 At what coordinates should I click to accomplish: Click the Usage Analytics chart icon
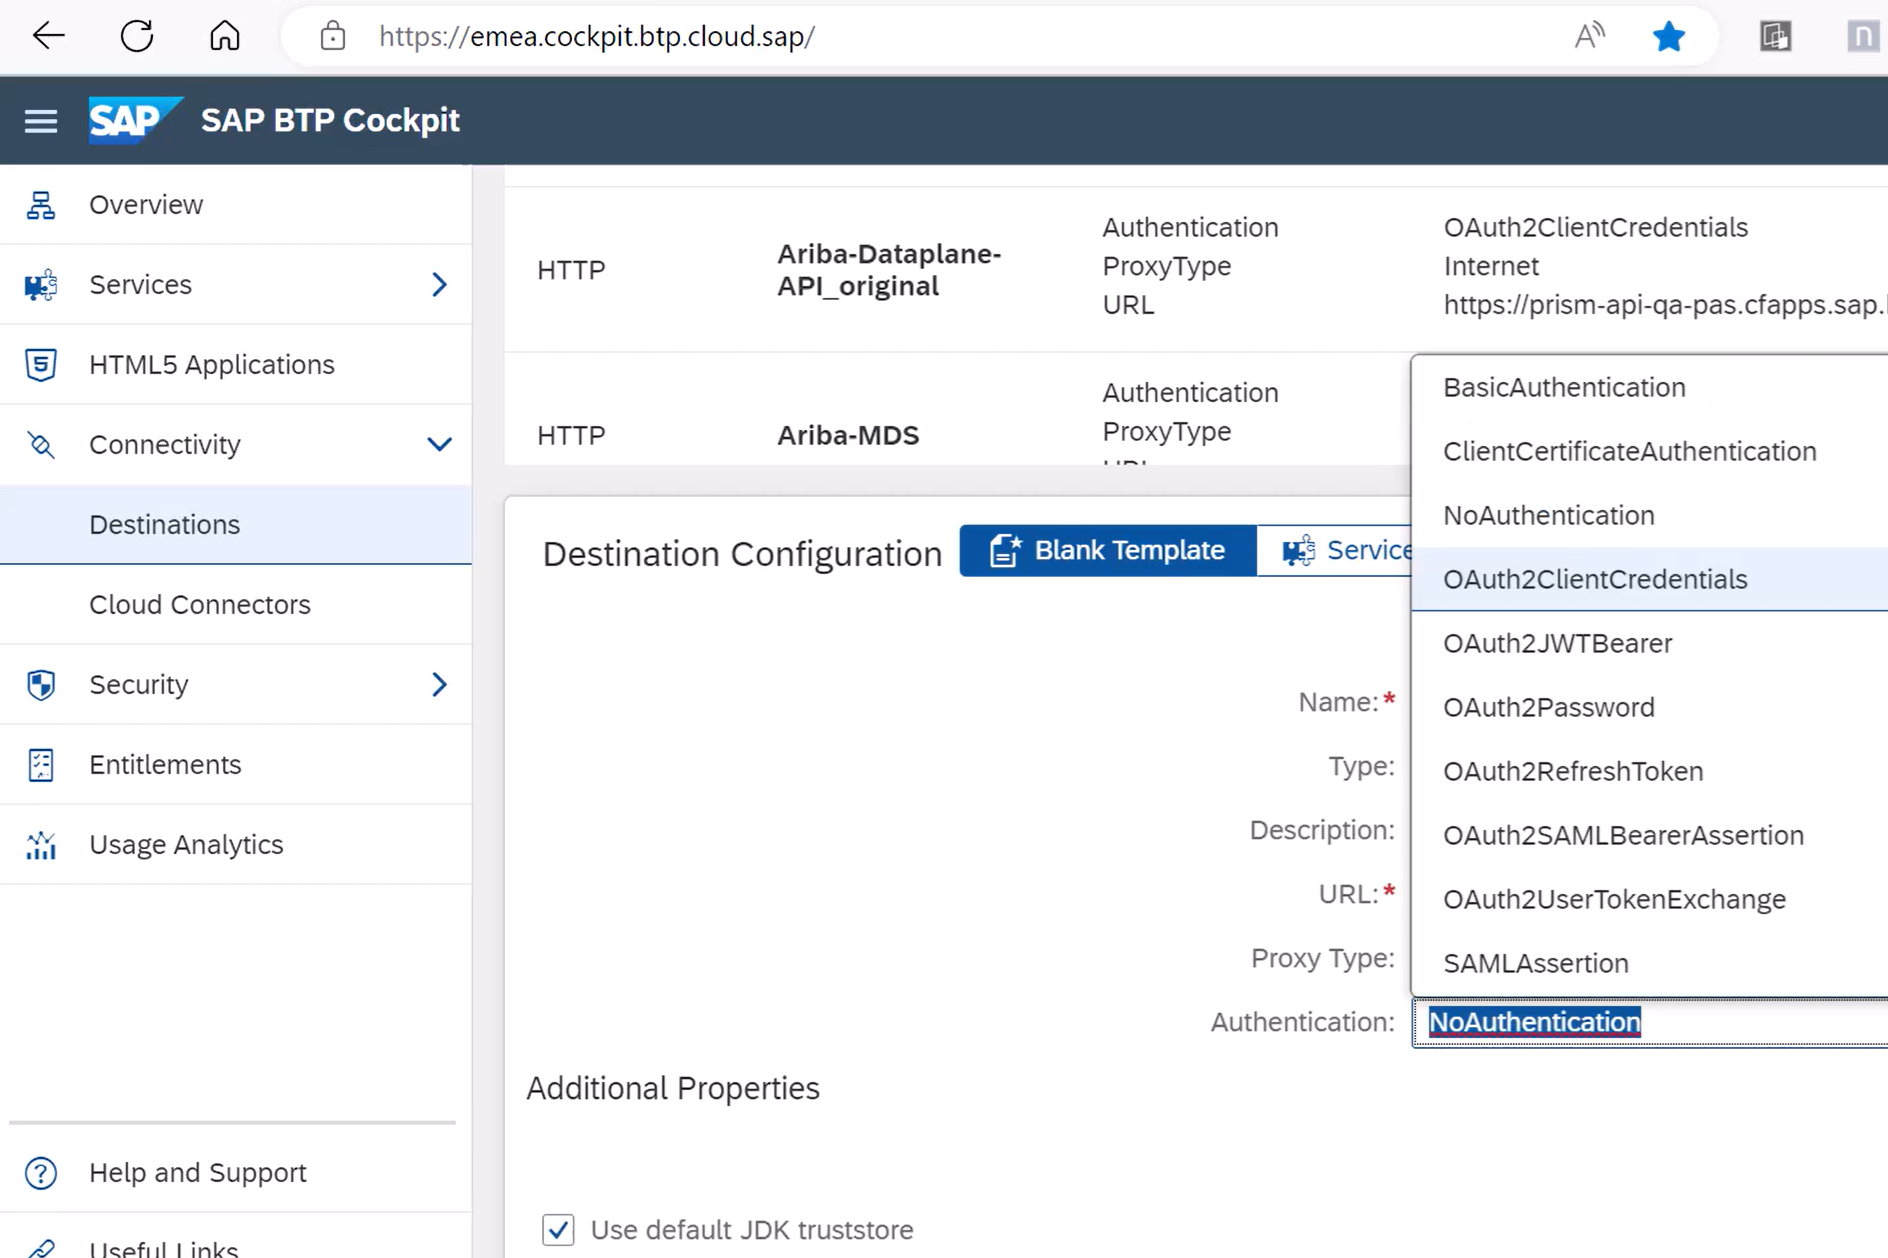click(40, 845)
